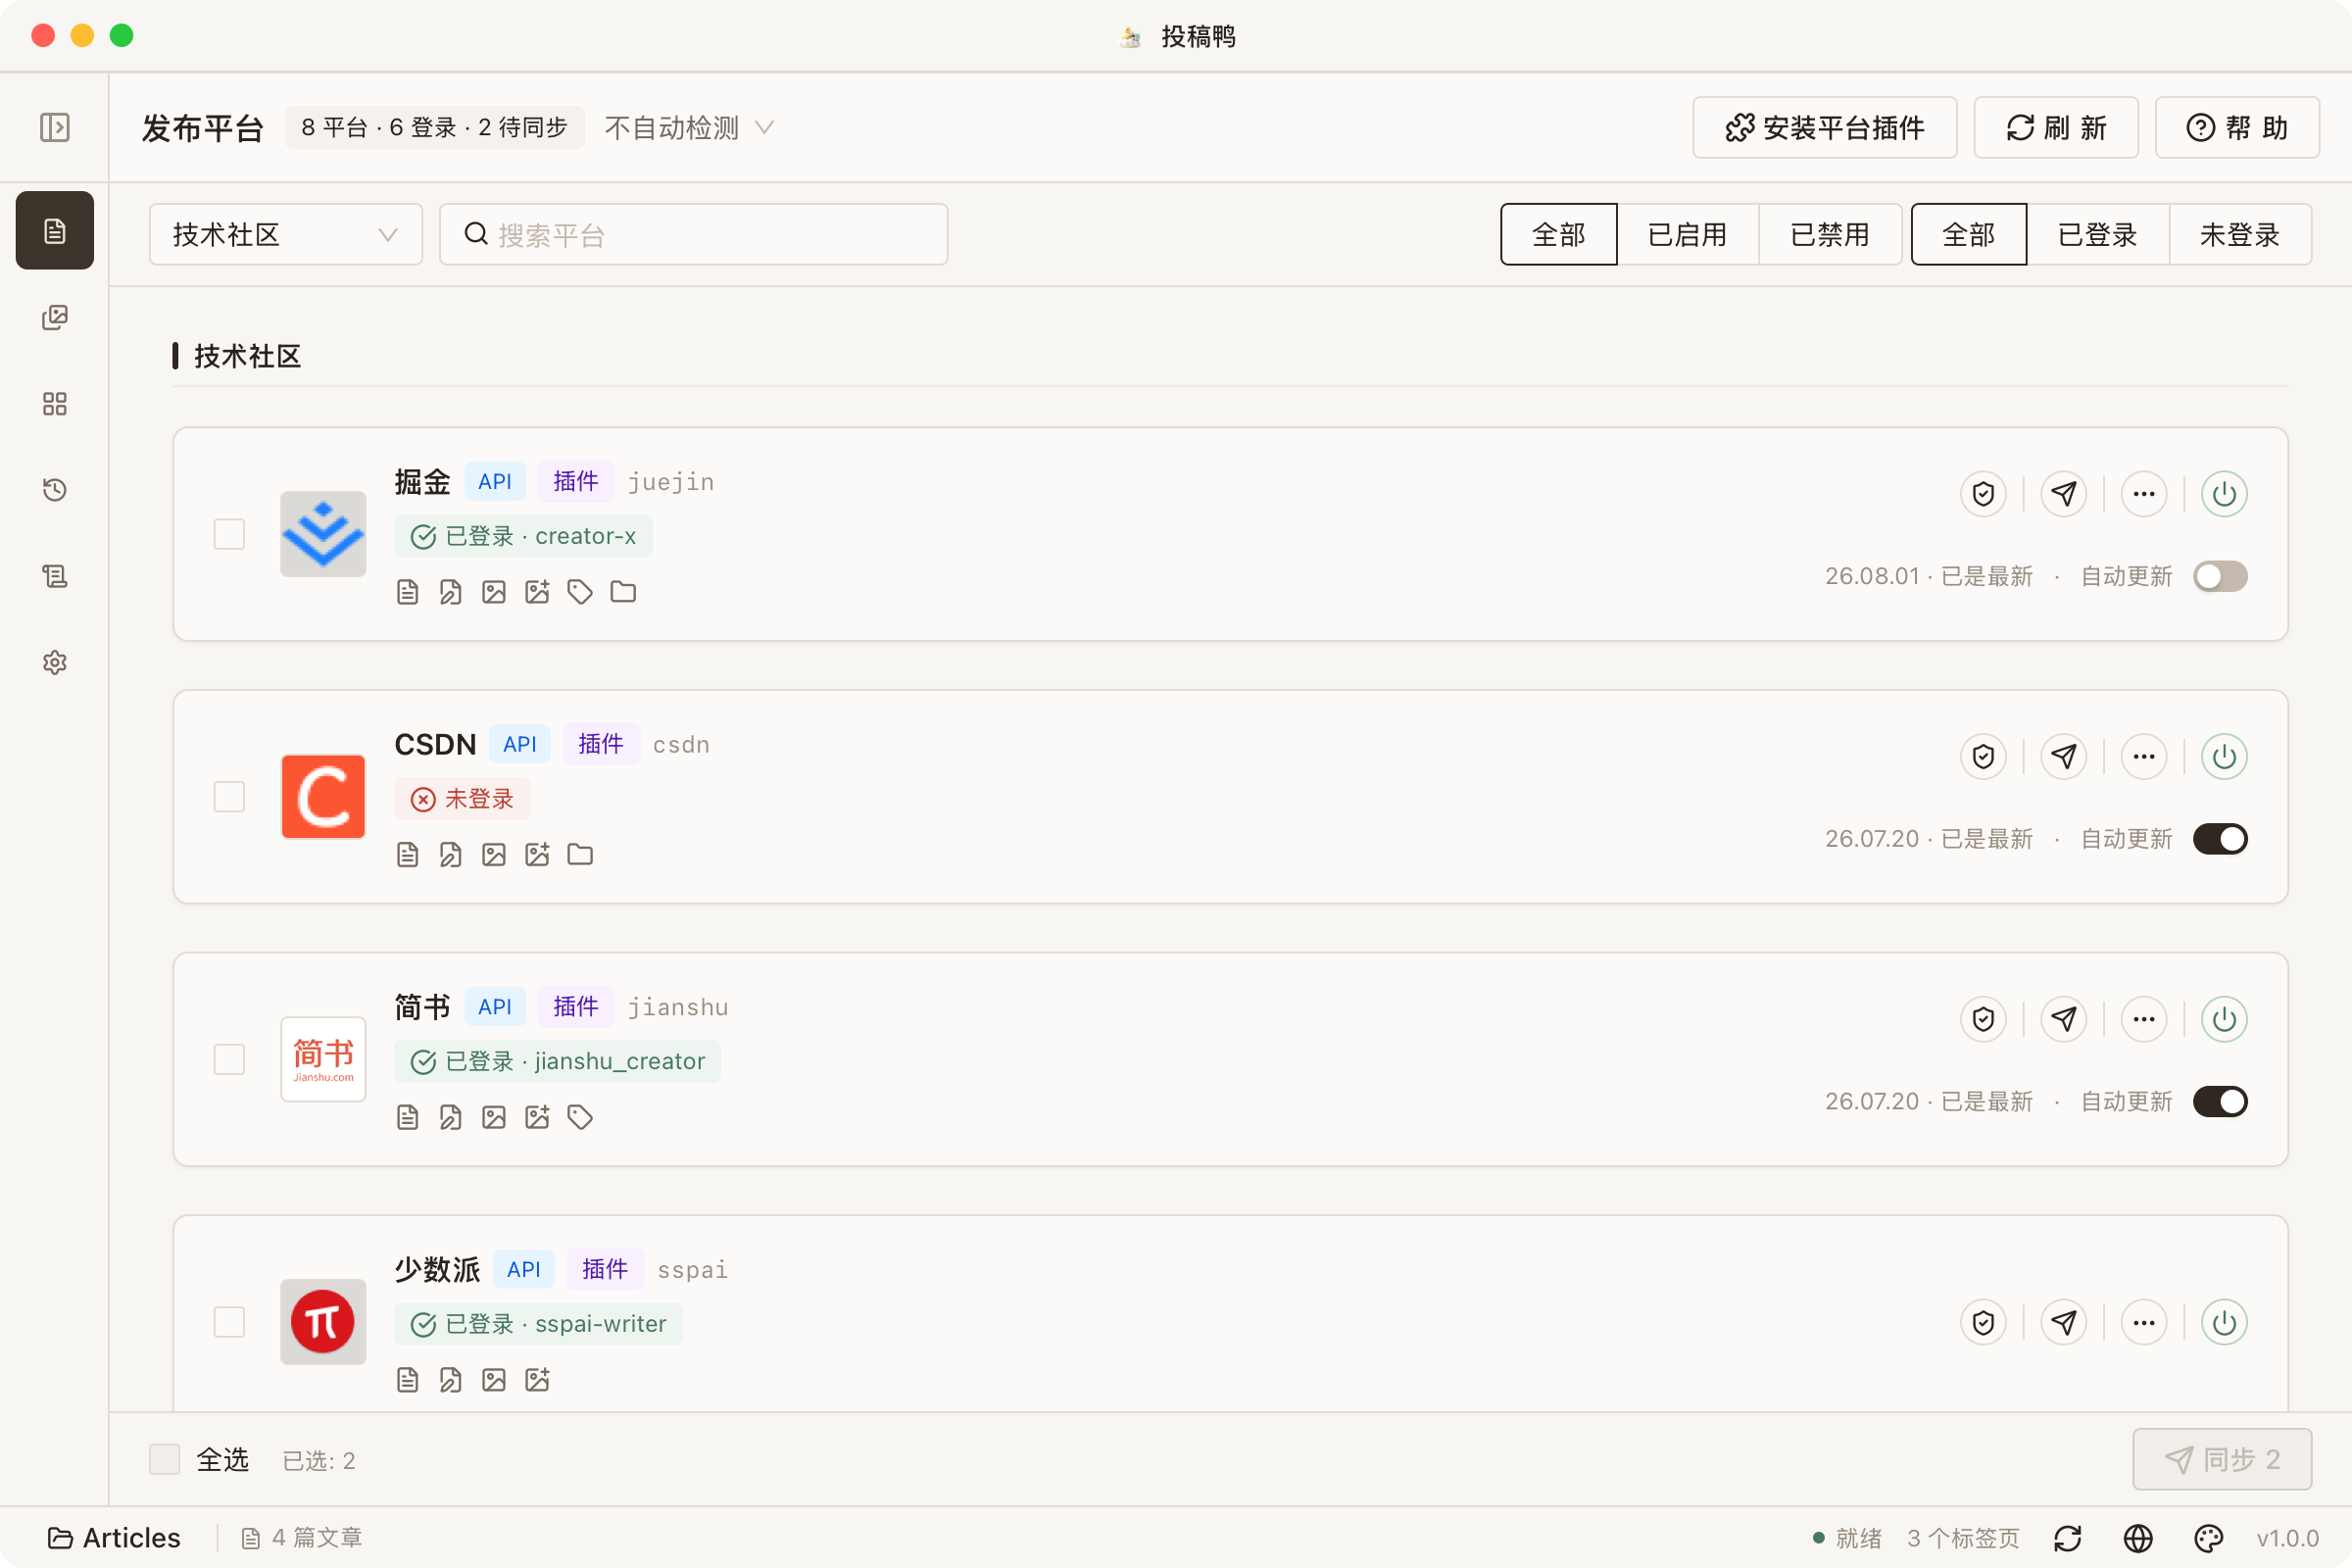Screen dimensions: 2352x1568
Task: Select the 已禁用 filter tab
Action: pyautogui.click(x=1829, y=234)
